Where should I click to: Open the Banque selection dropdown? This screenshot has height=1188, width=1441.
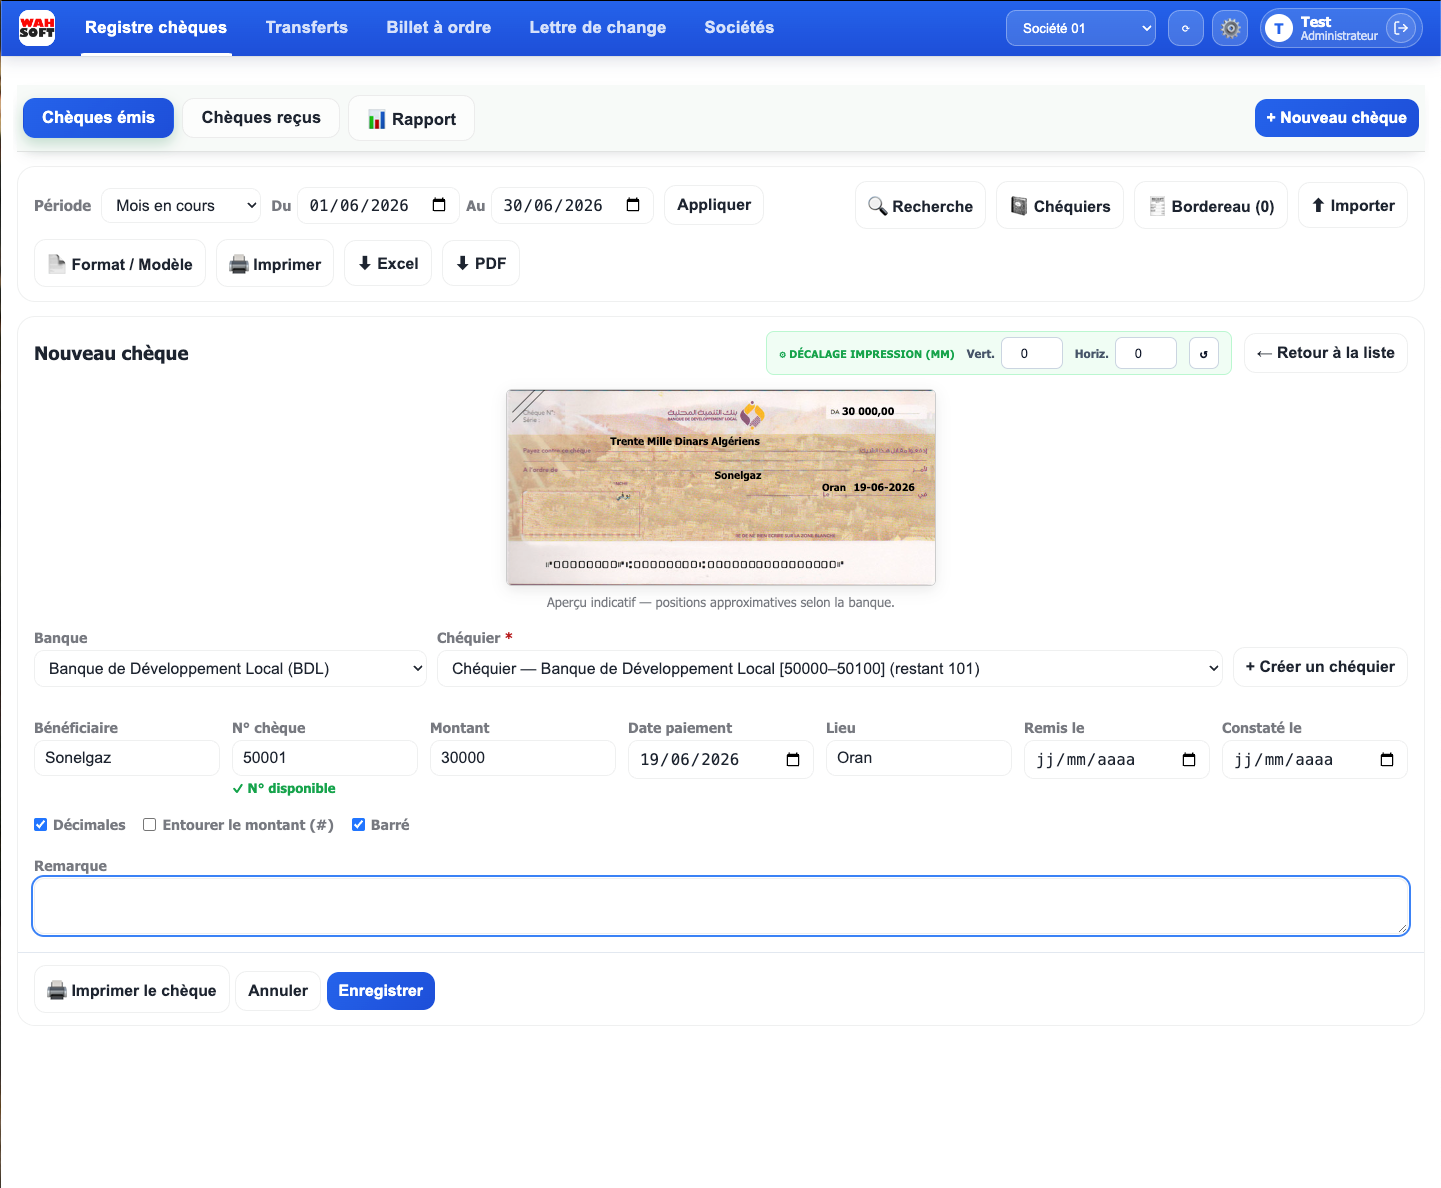coord(230,669)
